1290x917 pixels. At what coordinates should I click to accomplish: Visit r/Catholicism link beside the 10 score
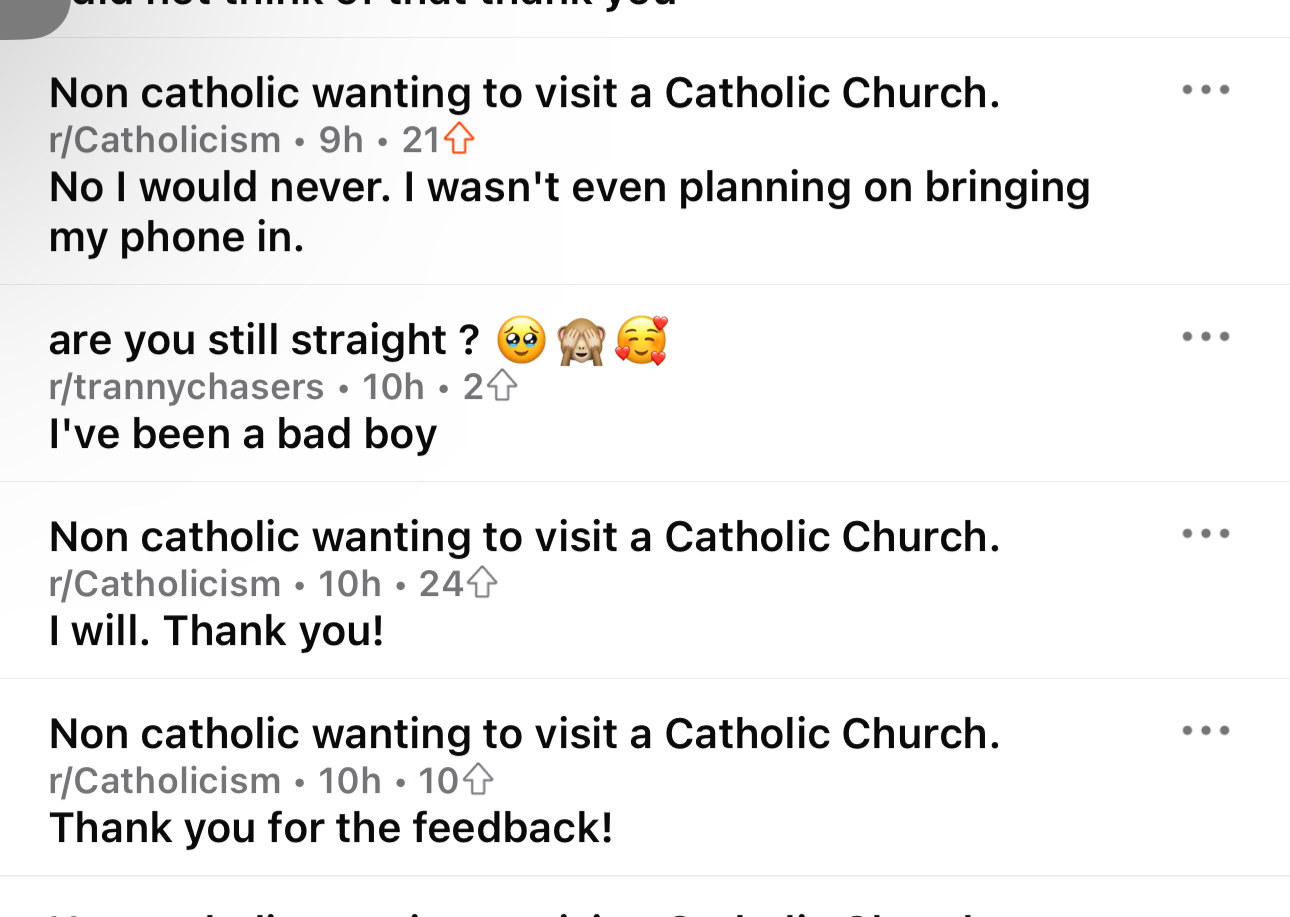(165, 780)
